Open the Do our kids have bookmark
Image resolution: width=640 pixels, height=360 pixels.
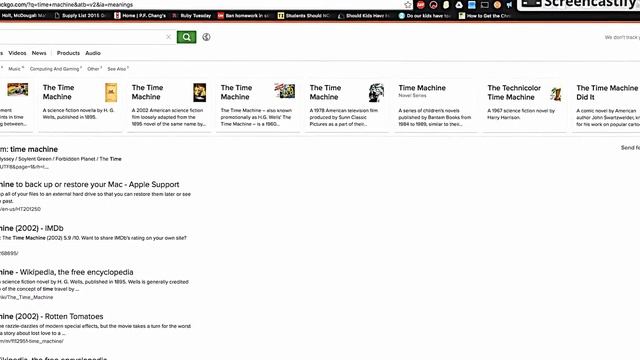(x=424, y=16)
